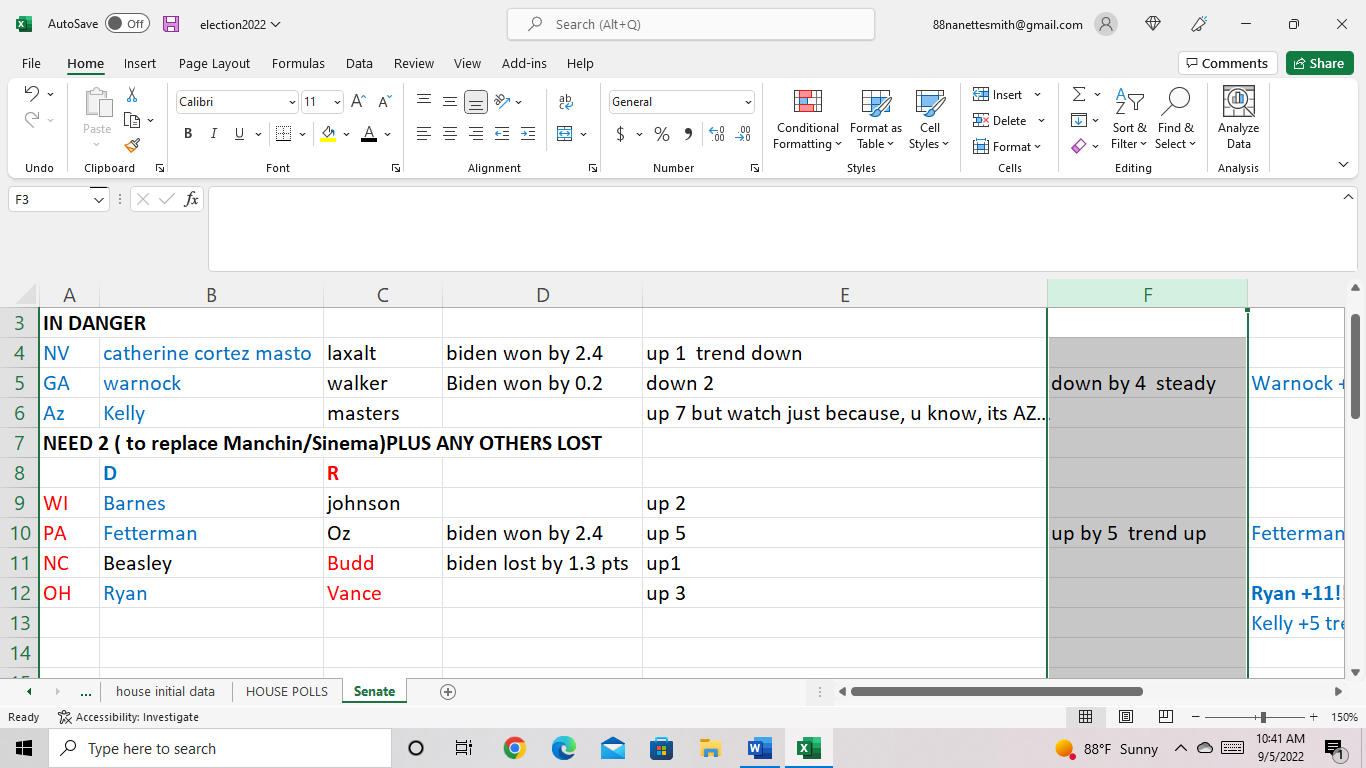Image resolution: width=1366 pixels, height=768 pixels.
Task: Toggle the AutoSave switch
Action: pos(127,24)
